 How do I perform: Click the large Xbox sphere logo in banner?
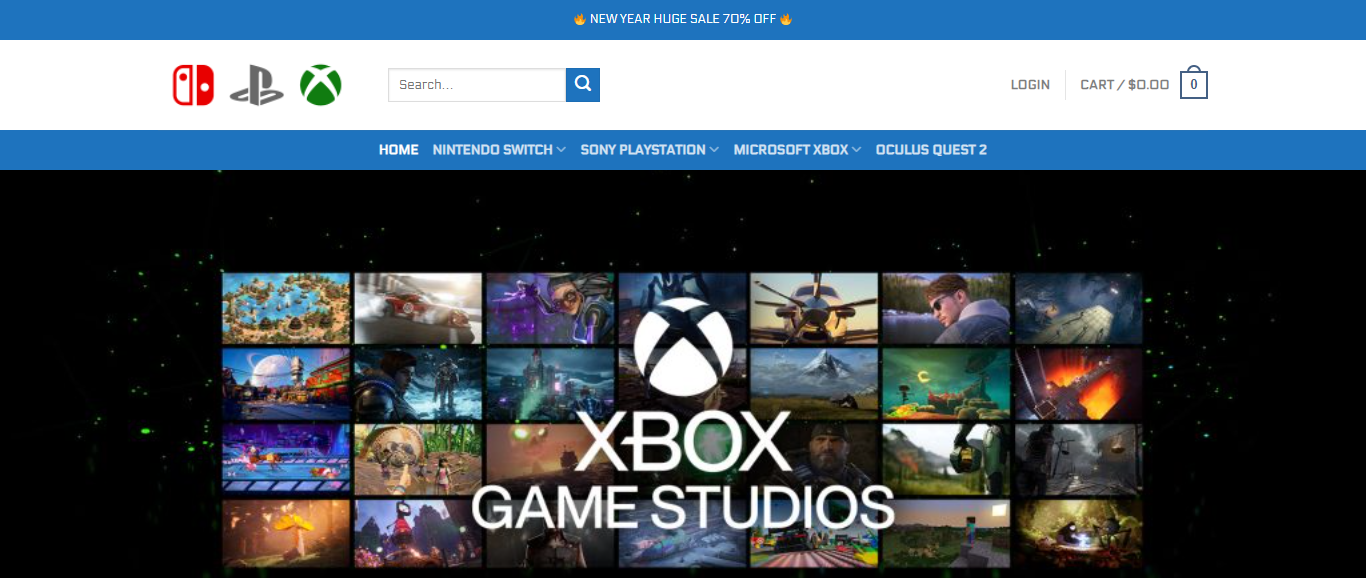683,346
